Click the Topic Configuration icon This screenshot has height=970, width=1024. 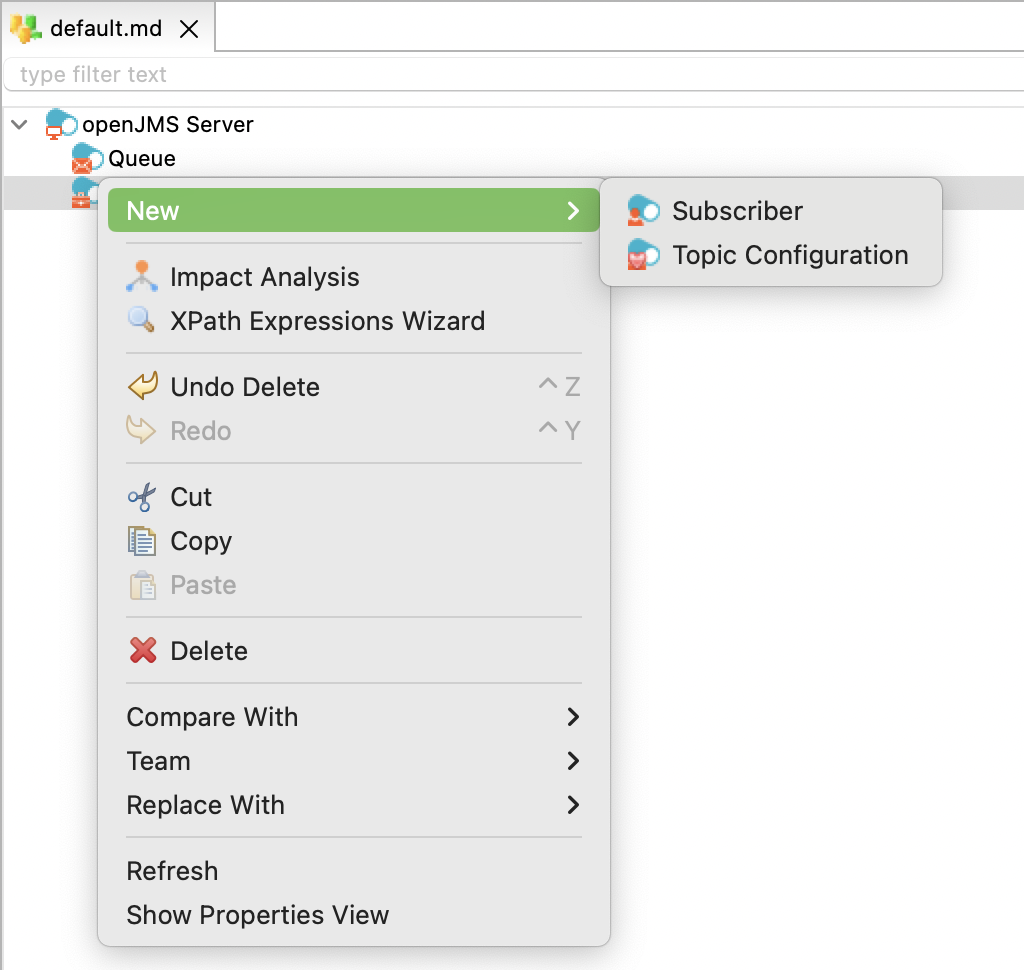[x=643, y=256]
